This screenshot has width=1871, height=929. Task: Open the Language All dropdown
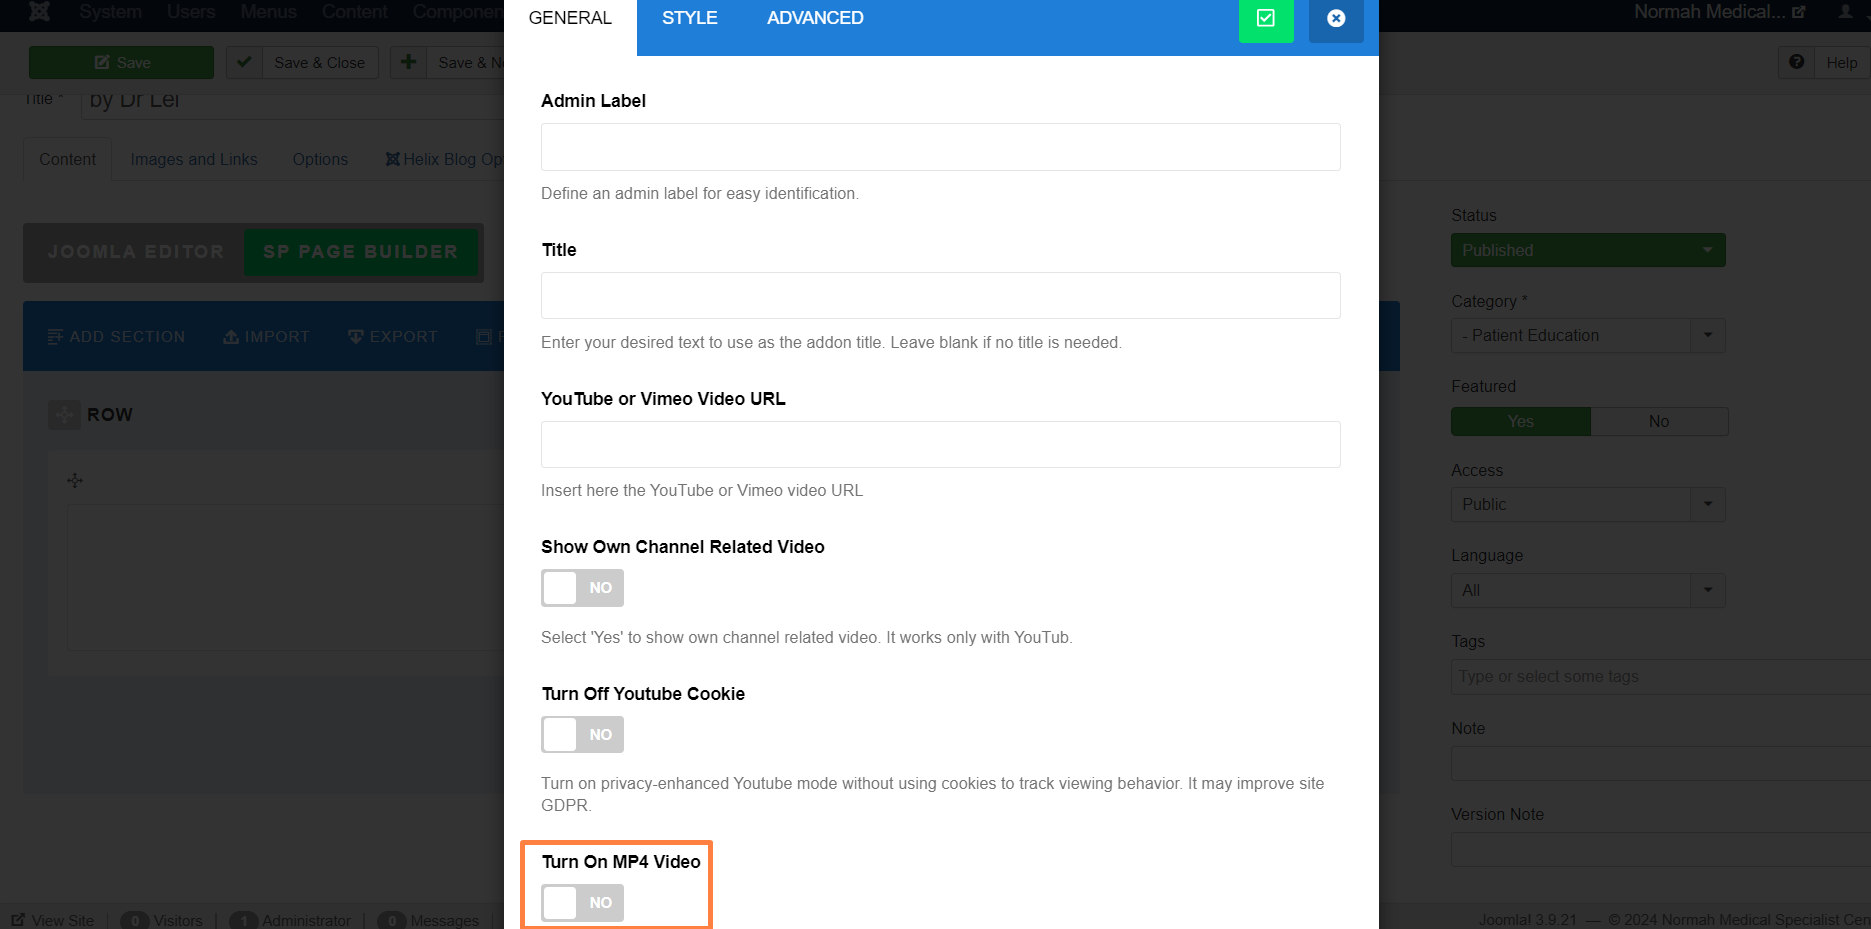coord(1588,591)
